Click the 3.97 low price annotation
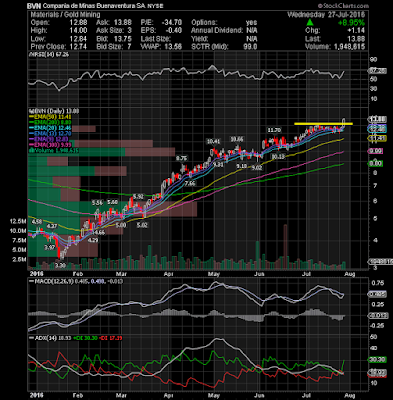Image resolution: width=393 pixels, height=400 pixels. (x=50, y=247)
